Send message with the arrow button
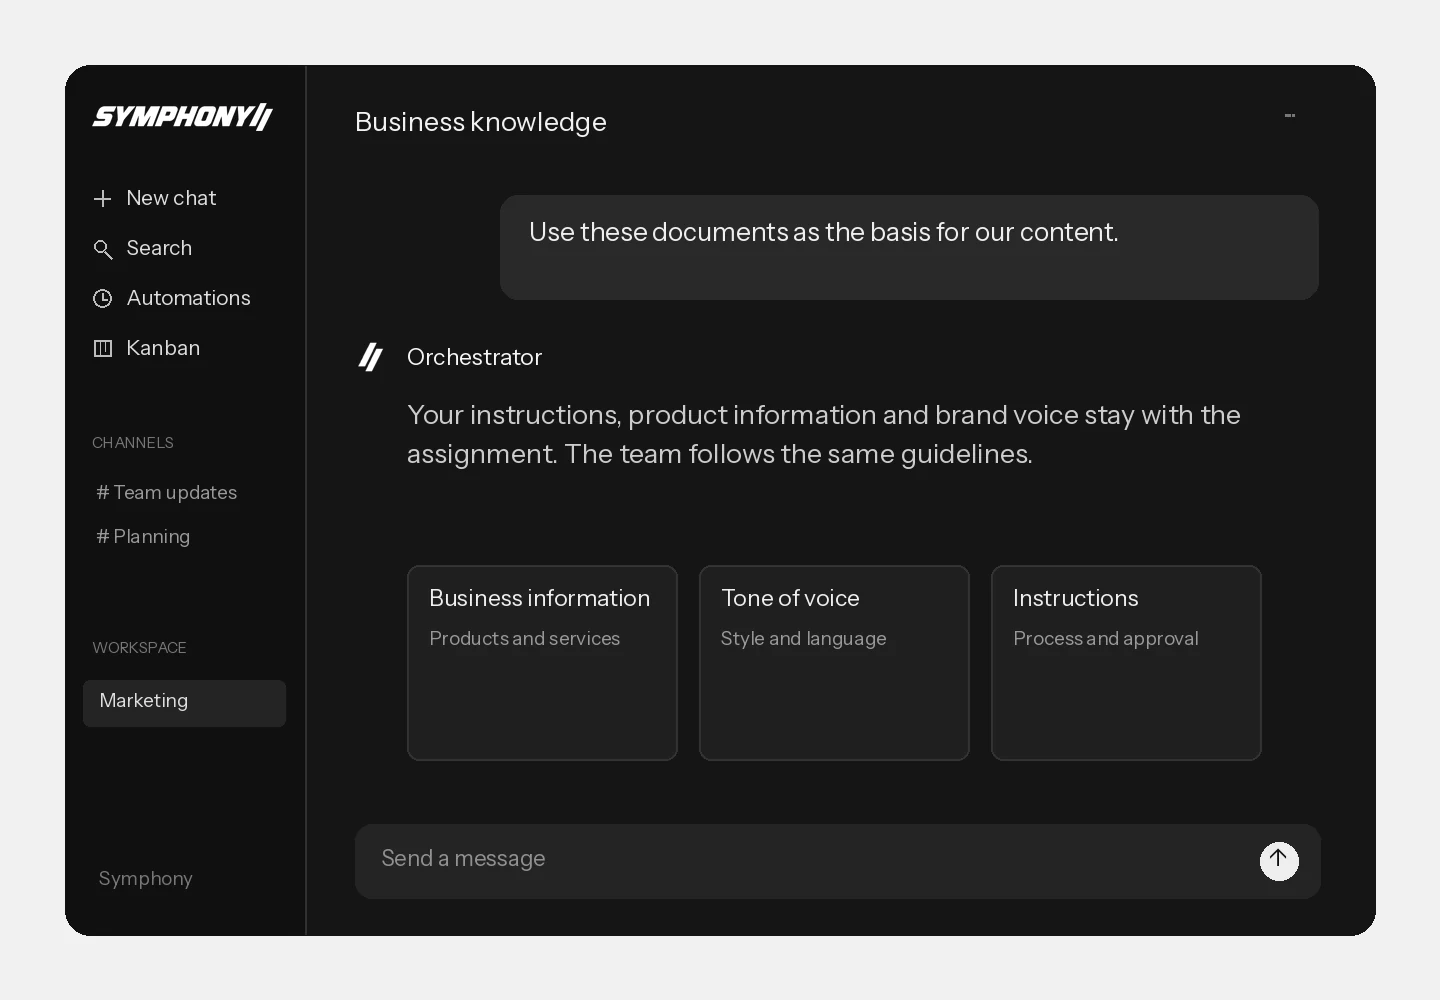 [x=1279, y=861]
